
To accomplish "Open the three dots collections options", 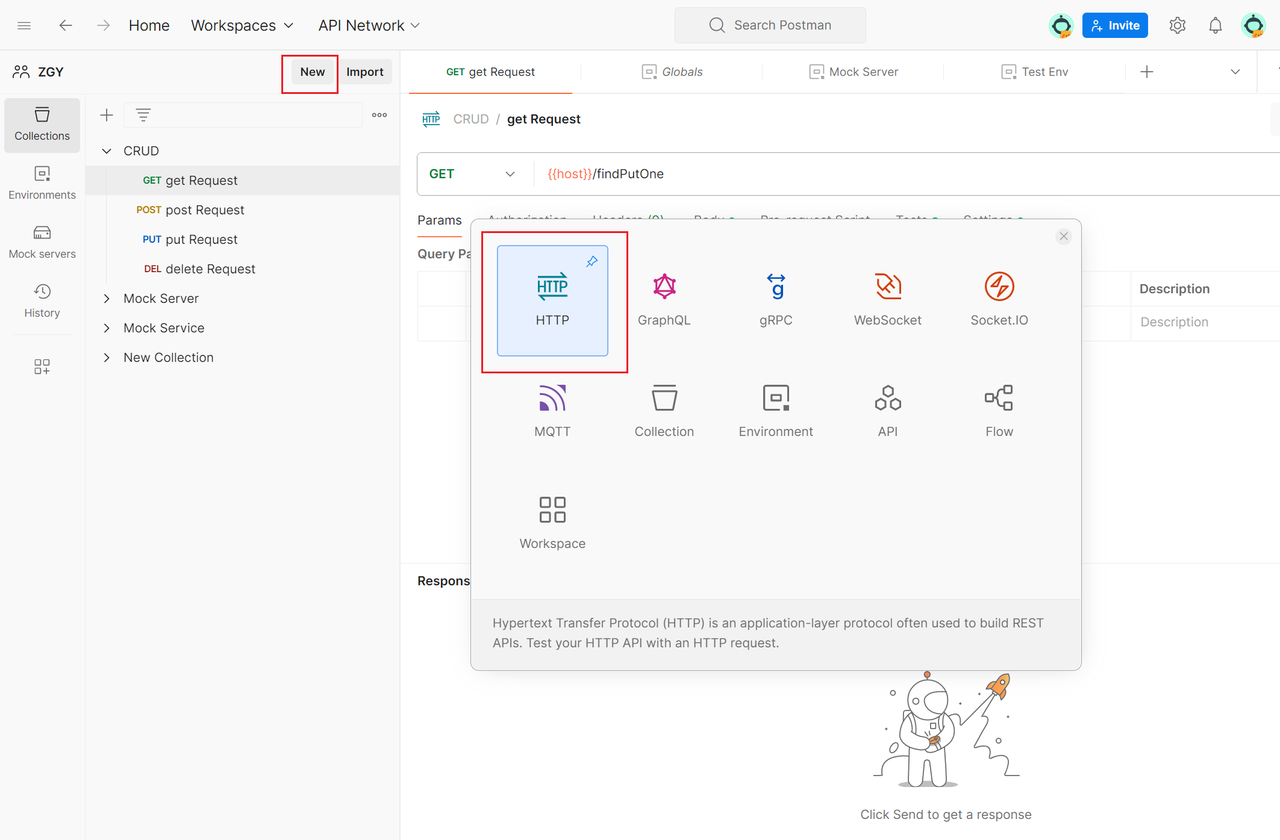I will click(379, 115).
